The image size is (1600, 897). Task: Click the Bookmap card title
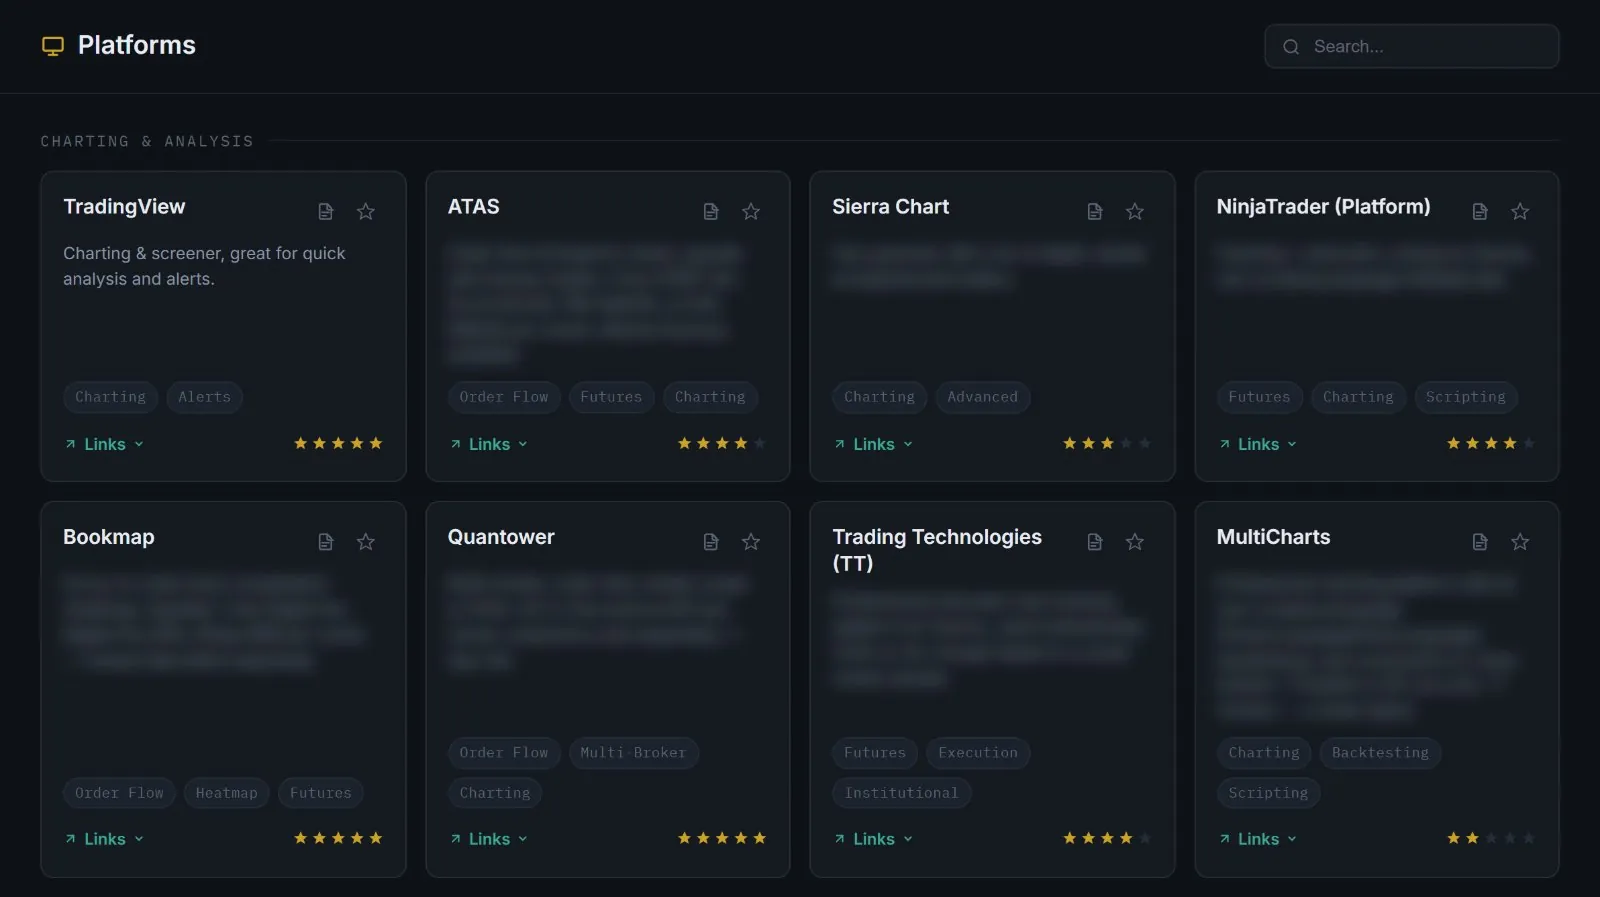point(109,537)
